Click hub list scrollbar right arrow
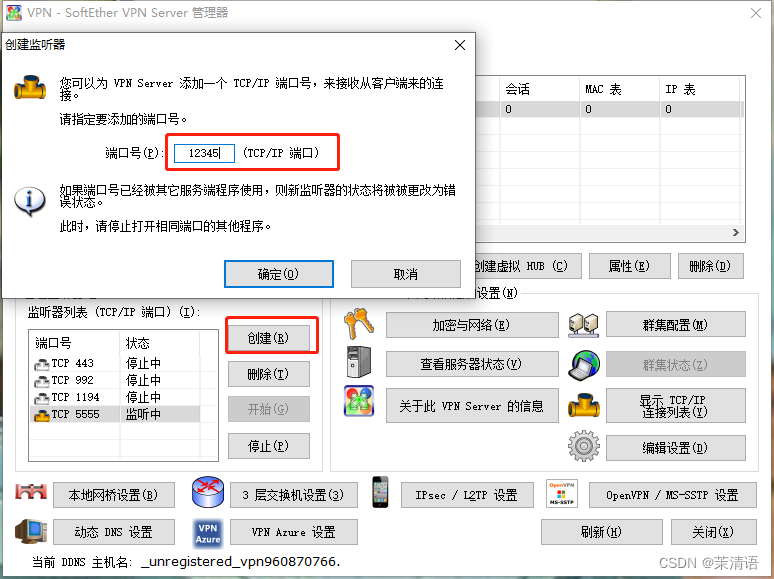774x579 pixels. coord(736,232)
